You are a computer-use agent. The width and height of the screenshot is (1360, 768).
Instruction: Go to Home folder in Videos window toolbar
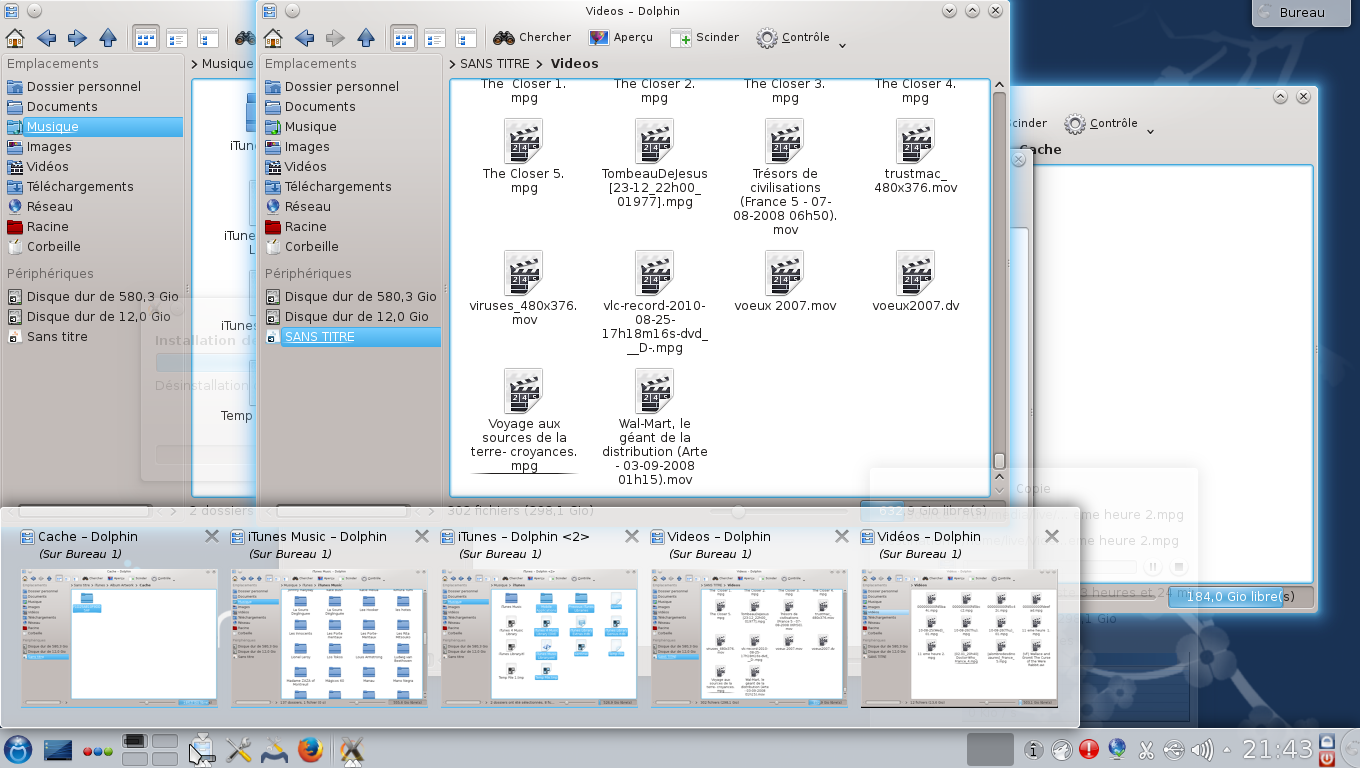point(273,38)
